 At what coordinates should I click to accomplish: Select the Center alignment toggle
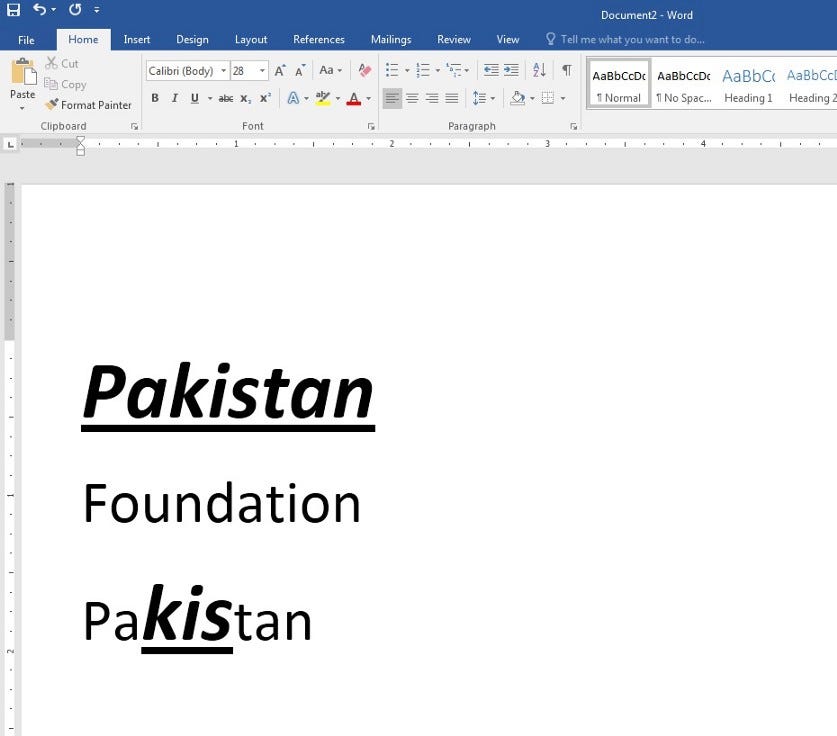[412, 98]
